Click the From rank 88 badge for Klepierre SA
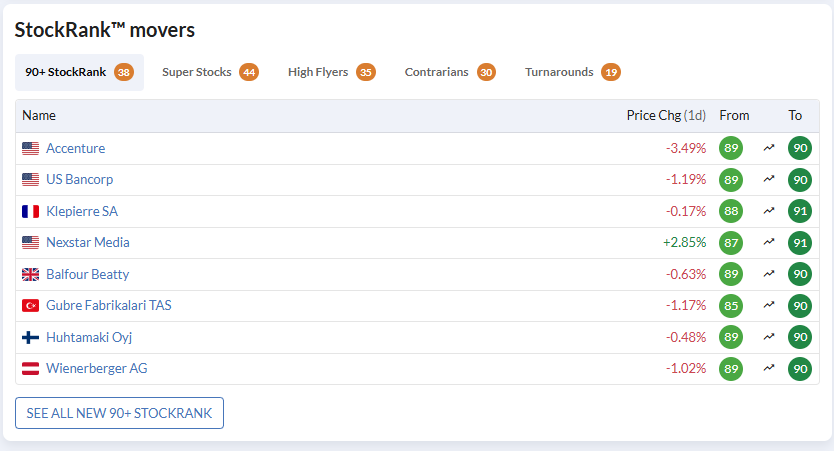The height and width of the screenshot is (451, 834). [x=731, y=211]
